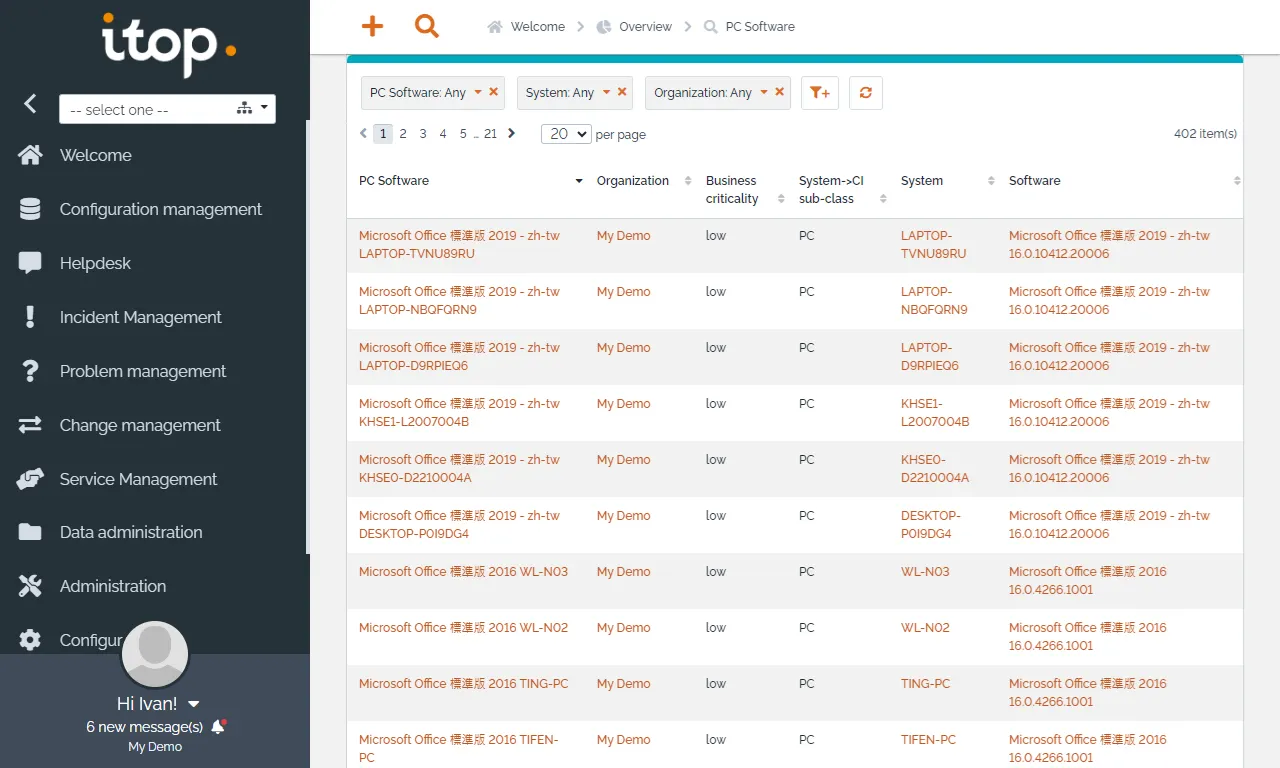This screenshot has width=1280, height=768.
Task: Click the add filter criterion icon
Action: tap(820, 93)
